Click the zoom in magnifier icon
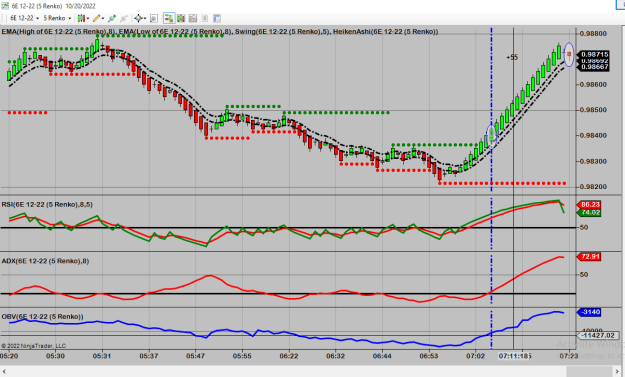Screen dimensions: 625x377 [112, 18]
